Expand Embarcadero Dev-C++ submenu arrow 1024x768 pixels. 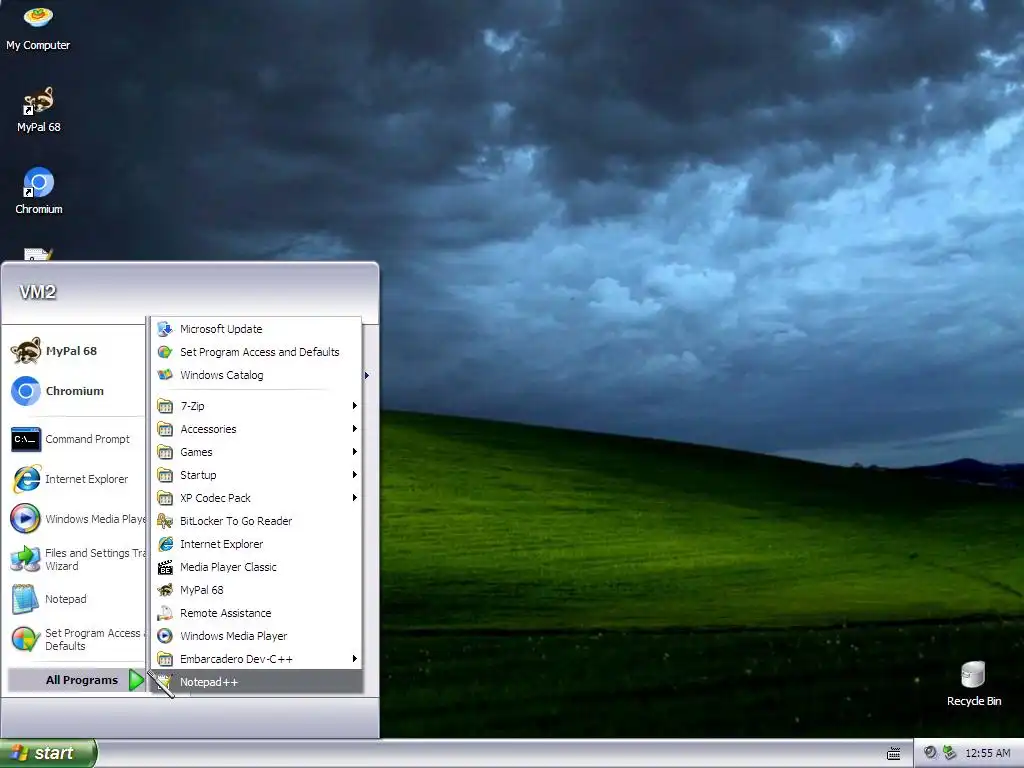355,658
